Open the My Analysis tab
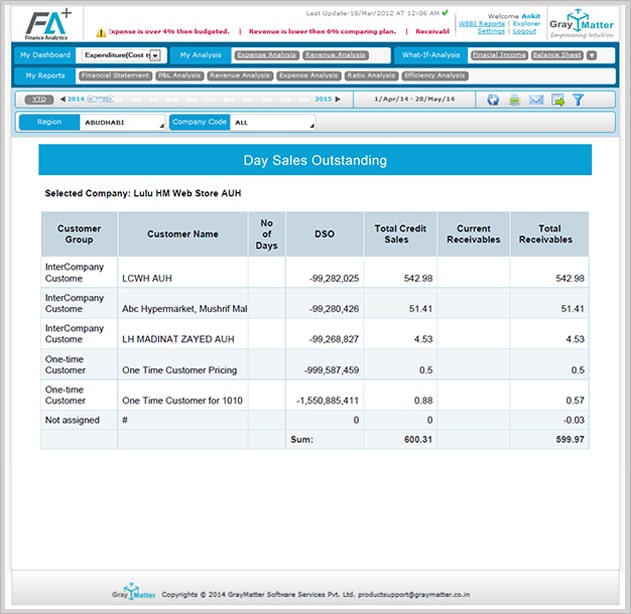The width and height of the screenshot is (631, 614). (x=200, y=55)
